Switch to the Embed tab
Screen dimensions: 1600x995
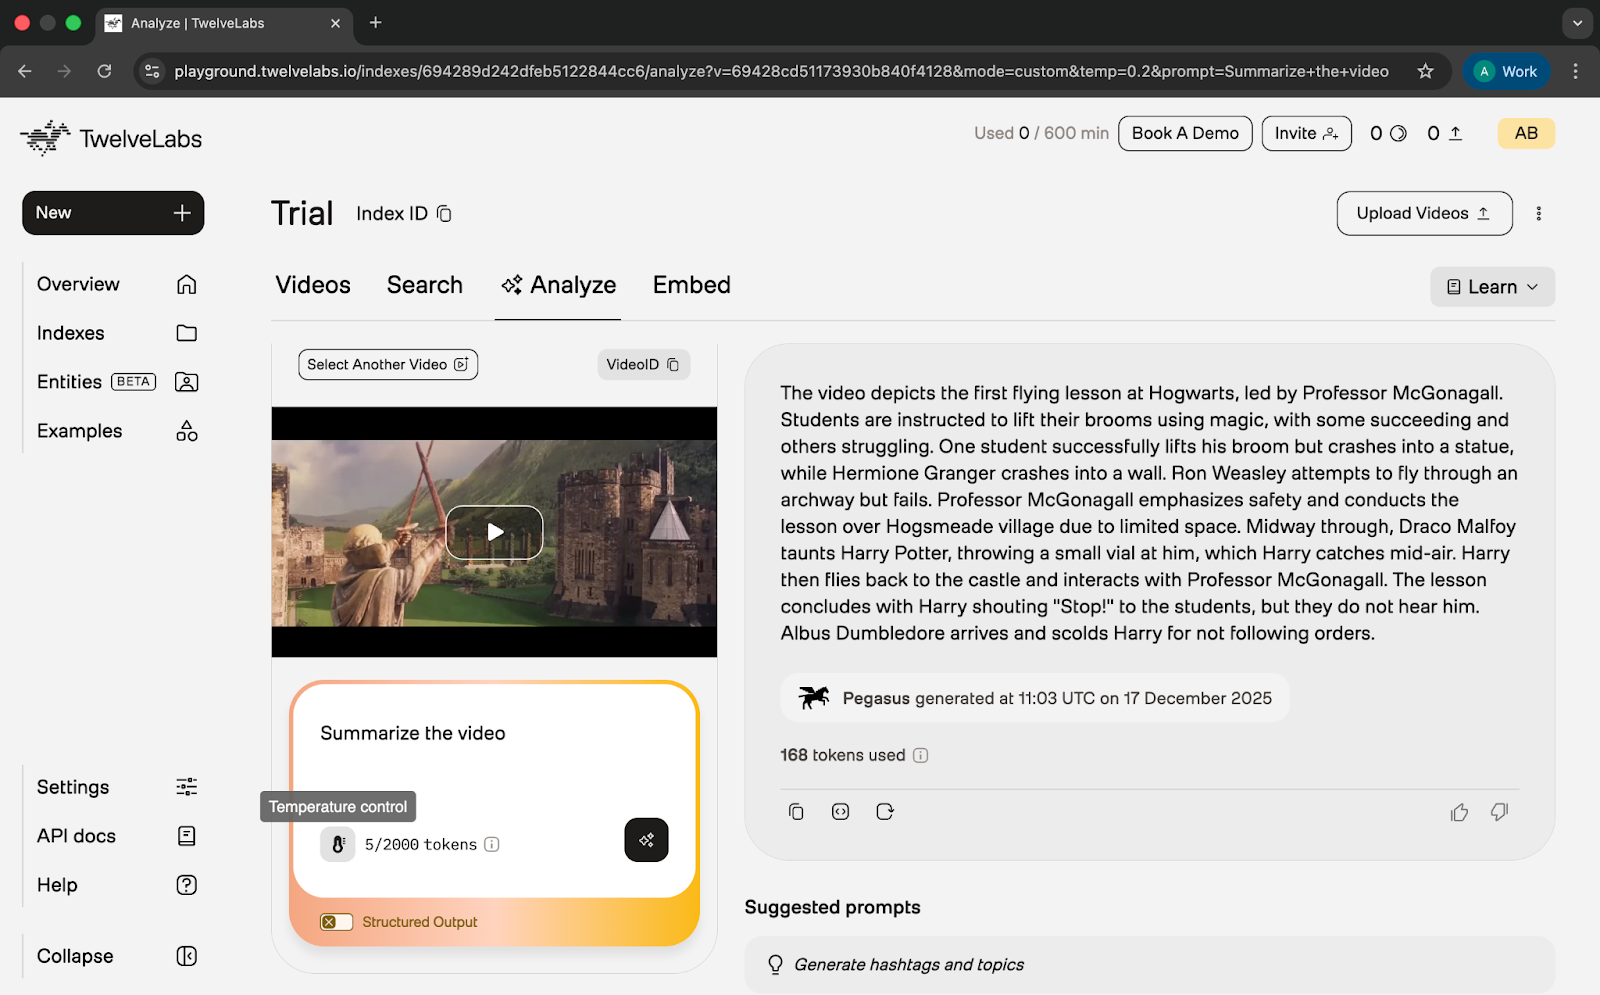point(692,285)
